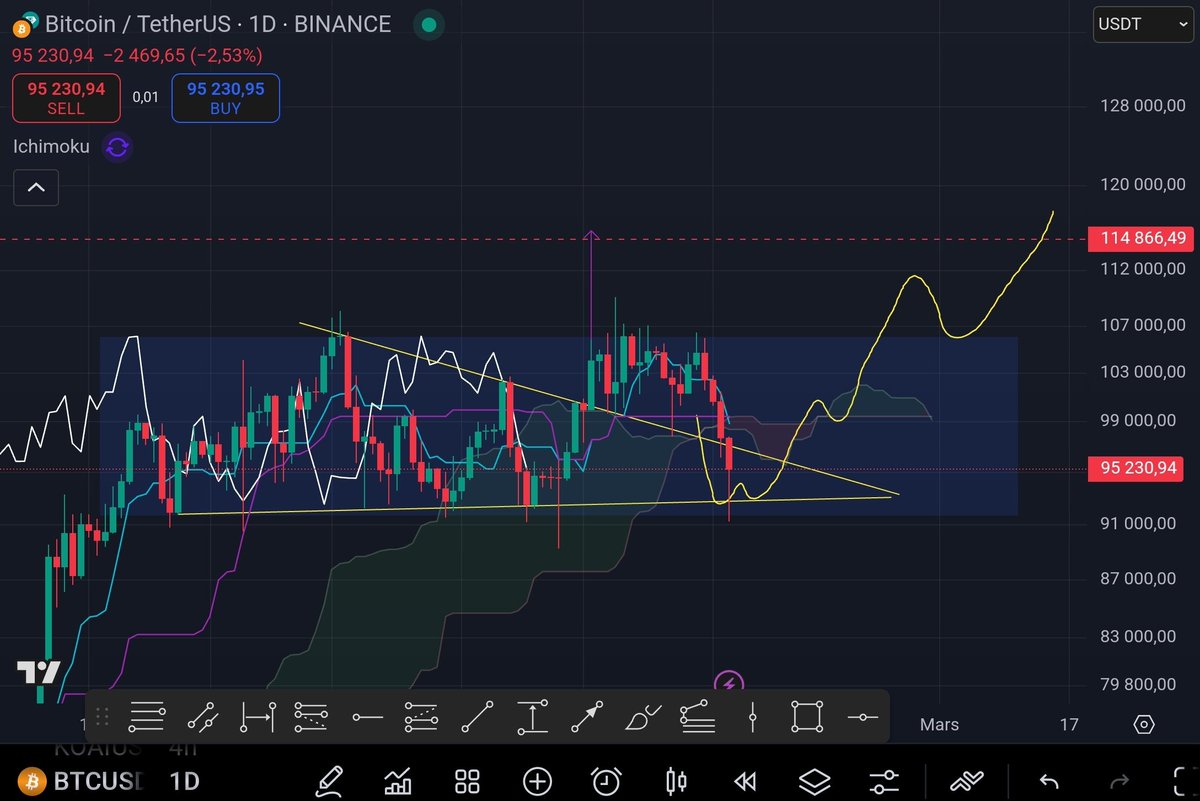The image size is (1200, 801).
Task: Click the 107 000,00 price axis label
Action: click(1141, 325)
